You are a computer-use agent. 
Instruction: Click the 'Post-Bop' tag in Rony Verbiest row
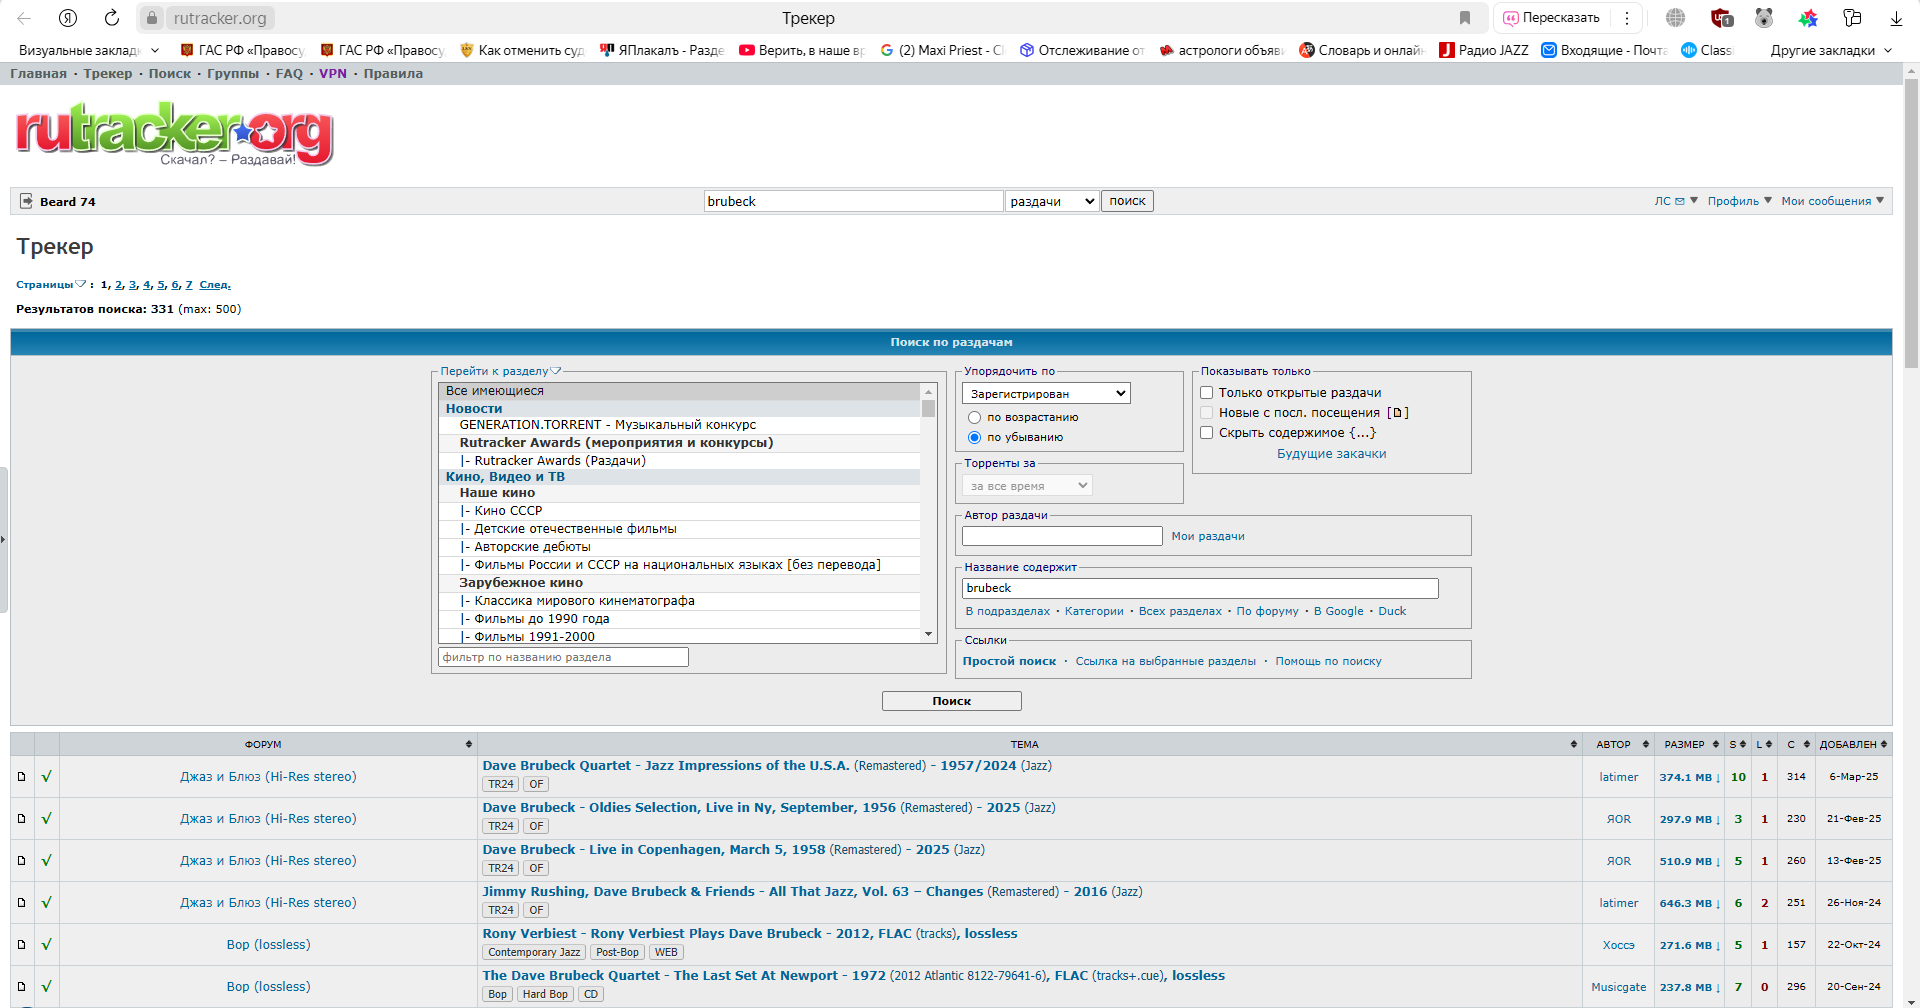tap(617, 952)
